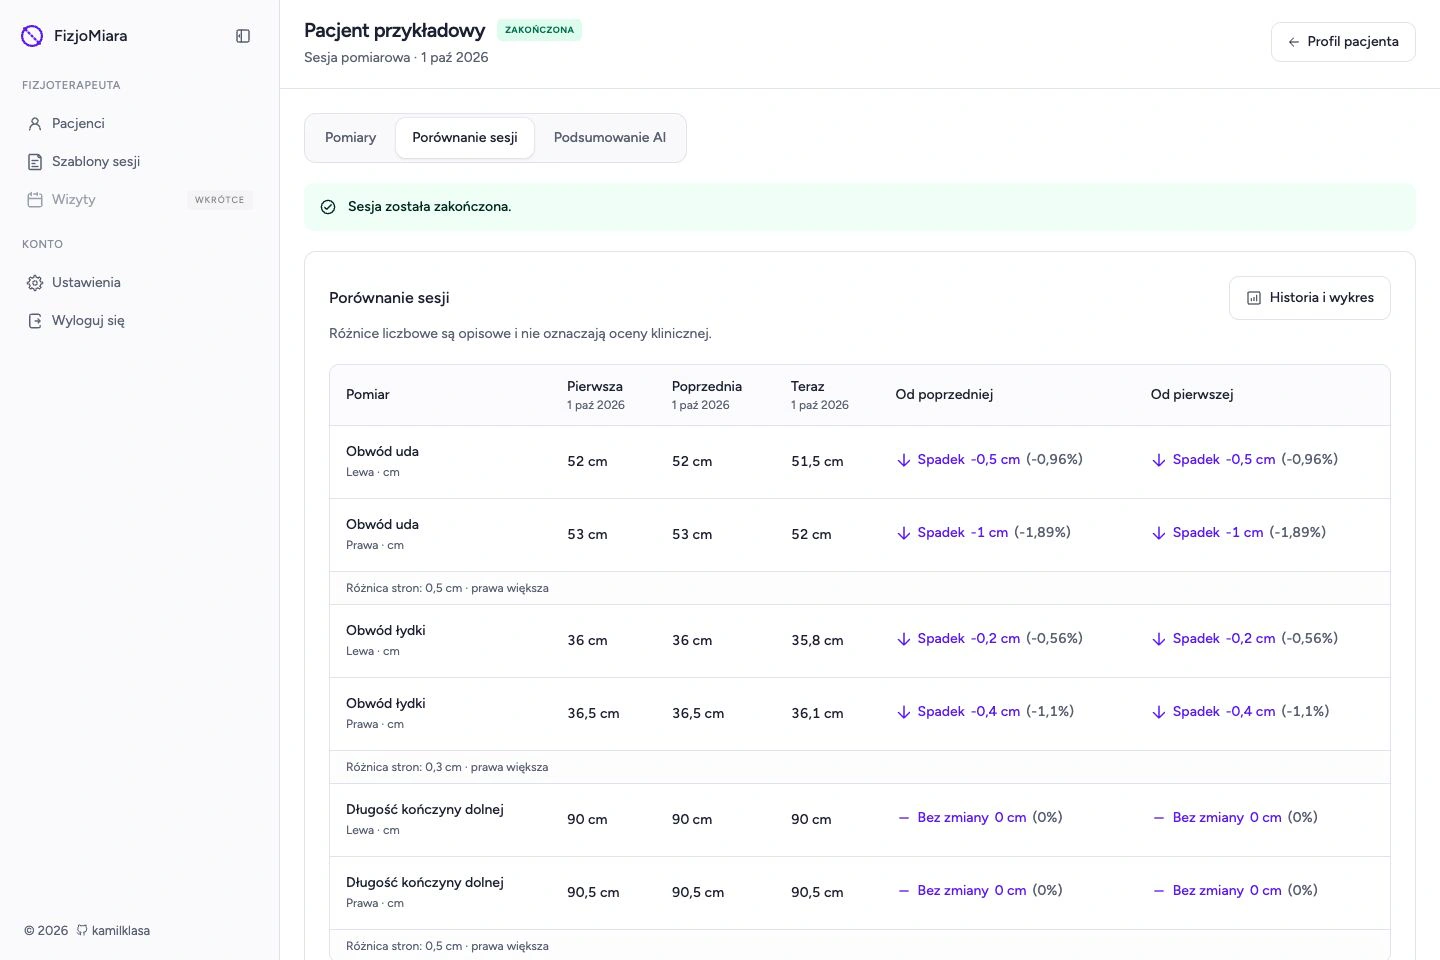Click the Wyloguj się exit icon
This screenshot has height=960, width=1440.
tap(35, 321)
